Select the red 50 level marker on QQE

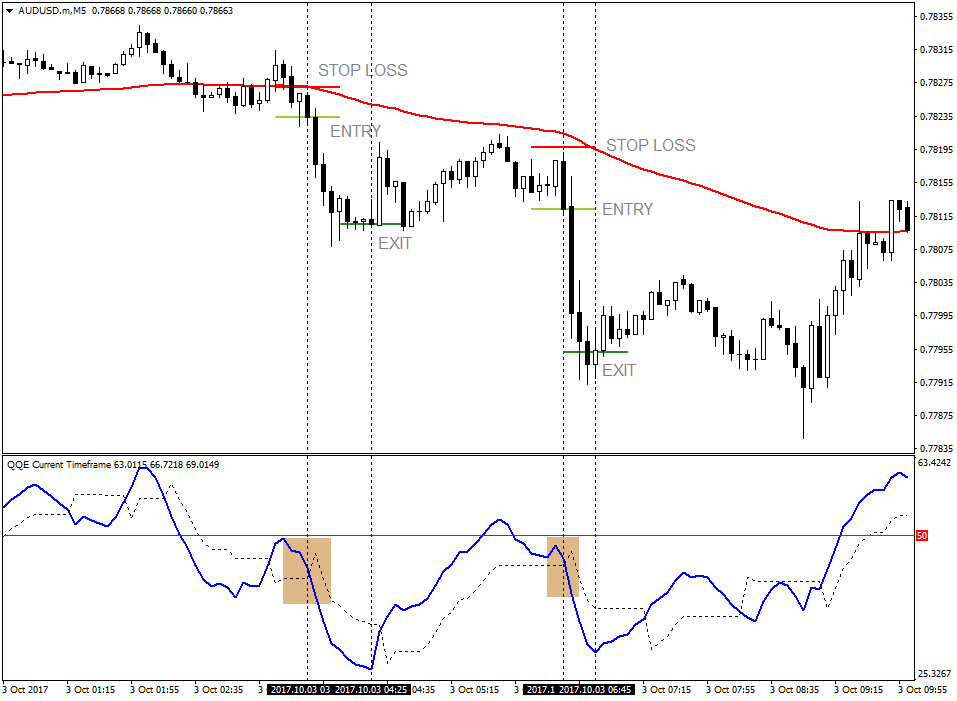[x=921, y=536]
